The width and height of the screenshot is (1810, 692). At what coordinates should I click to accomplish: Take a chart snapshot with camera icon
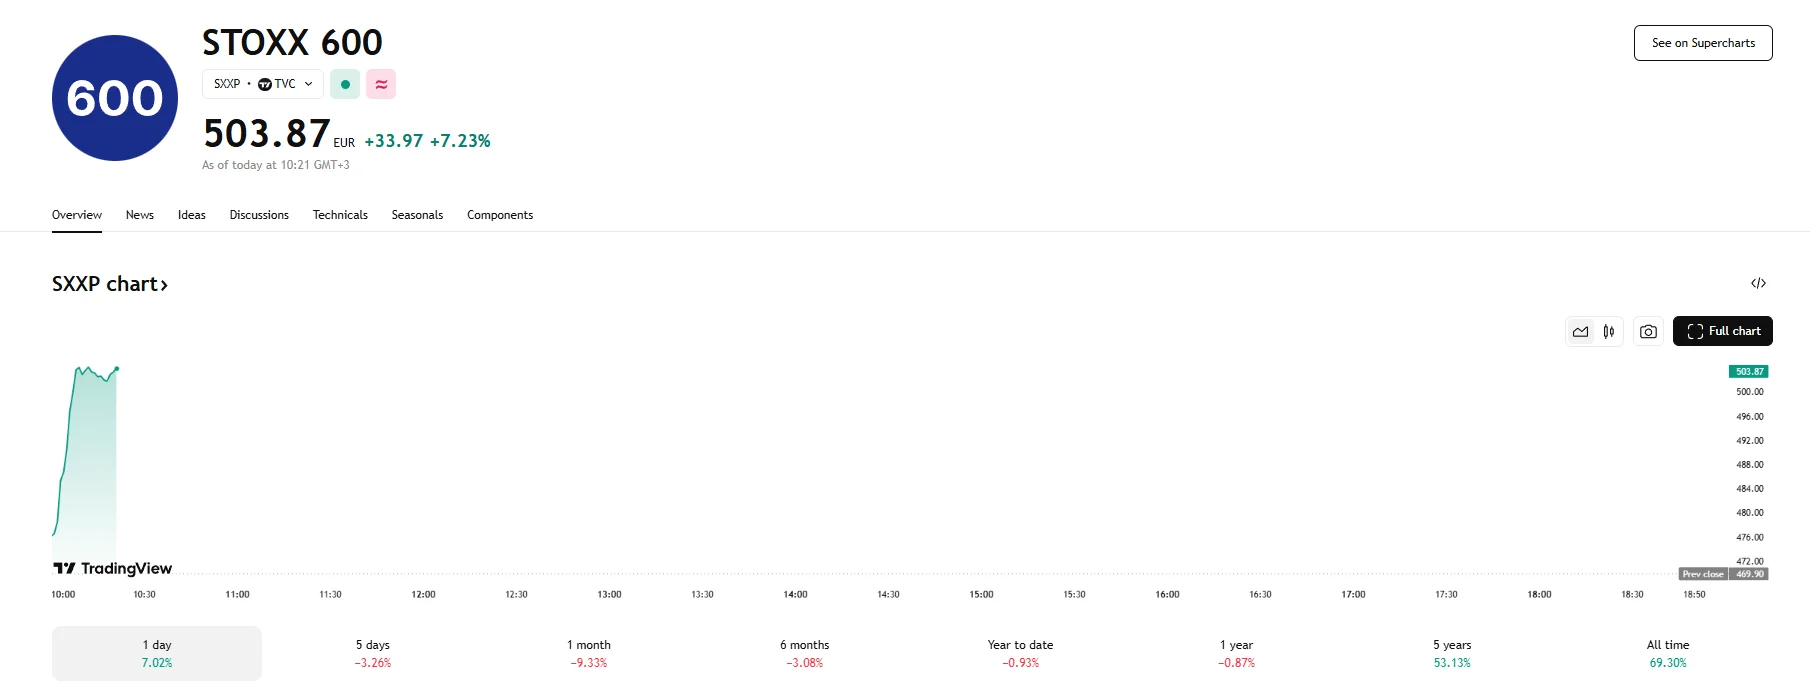(1648, 331)
